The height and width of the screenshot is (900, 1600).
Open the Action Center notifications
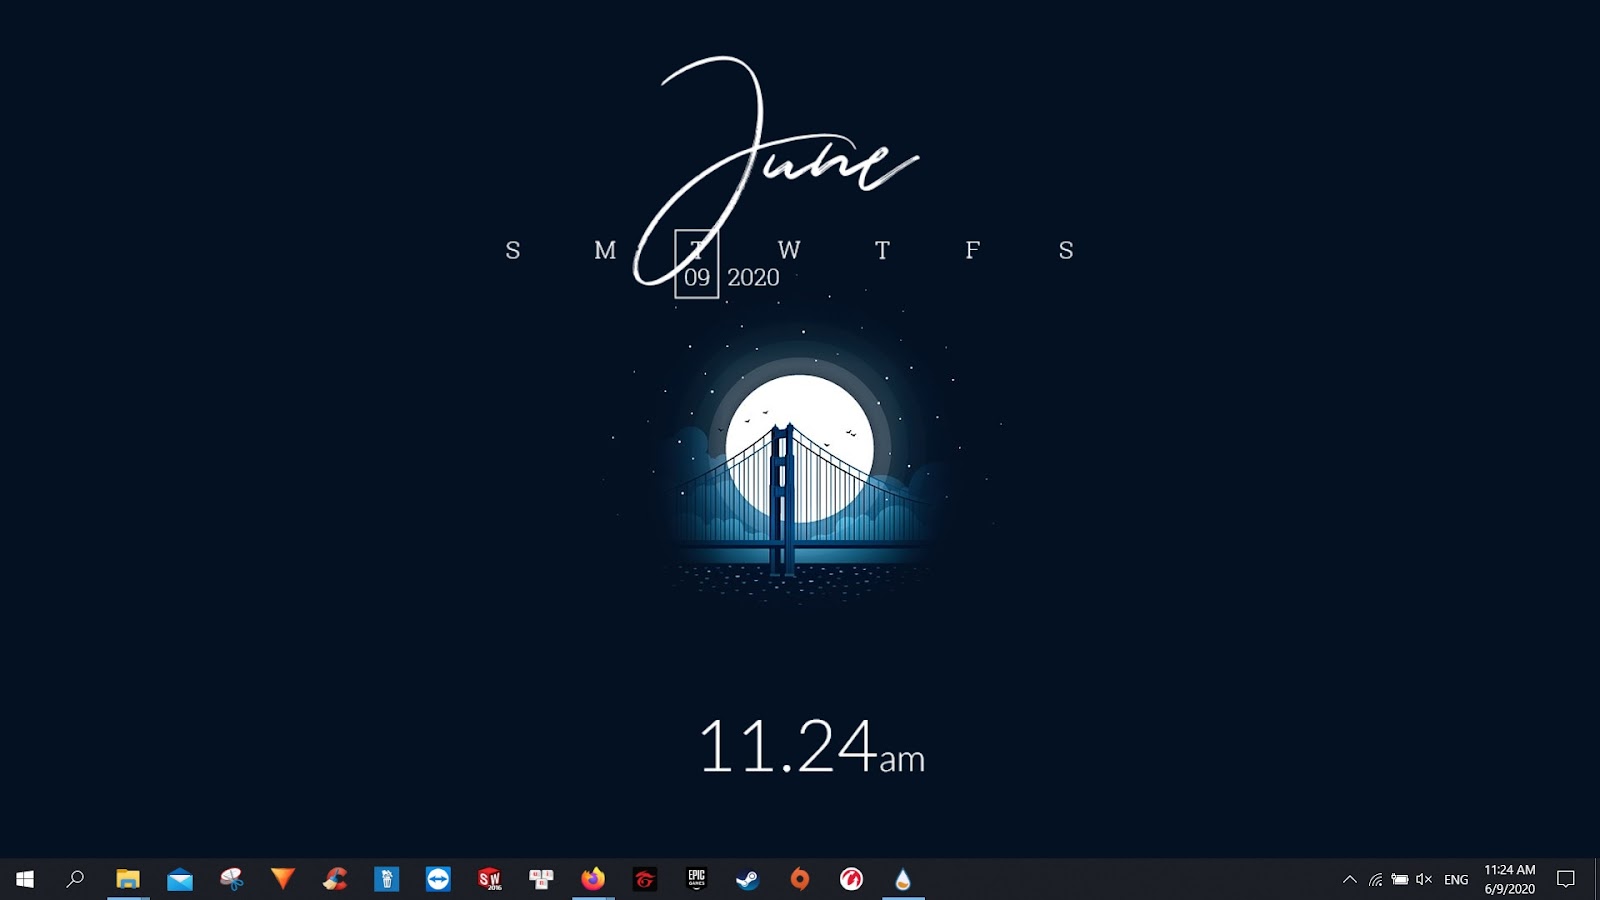click(x=1566, y=879)
